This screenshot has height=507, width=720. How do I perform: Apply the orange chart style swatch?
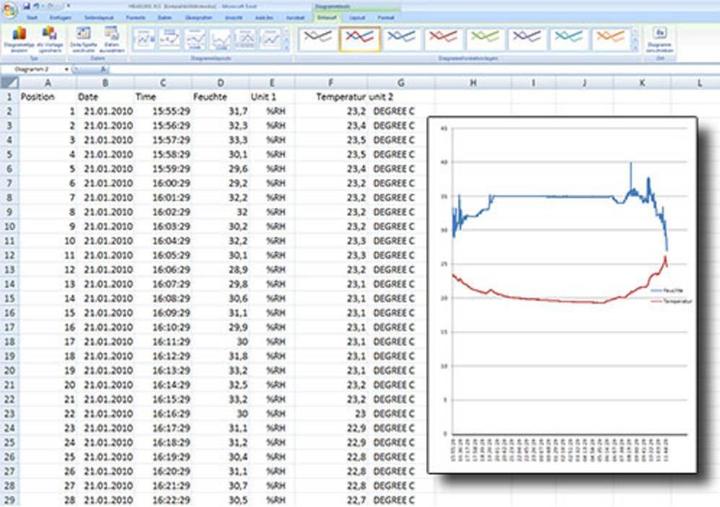tap(611, 38)
